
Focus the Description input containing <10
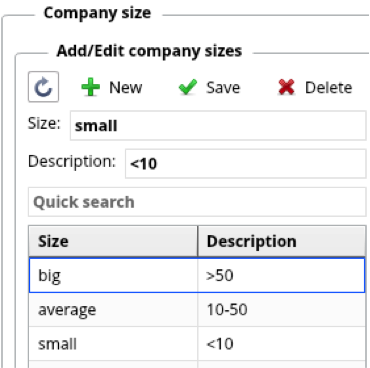[246, 164]
